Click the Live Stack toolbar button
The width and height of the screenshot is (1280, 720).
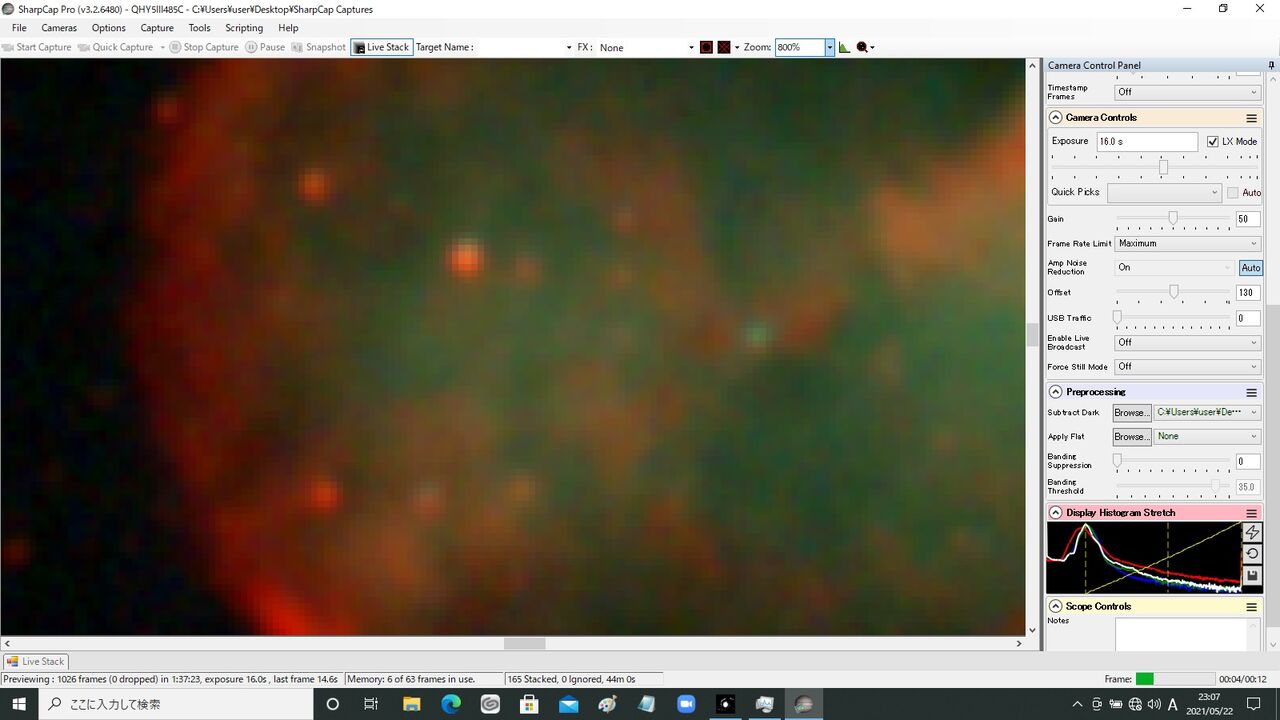381,47
